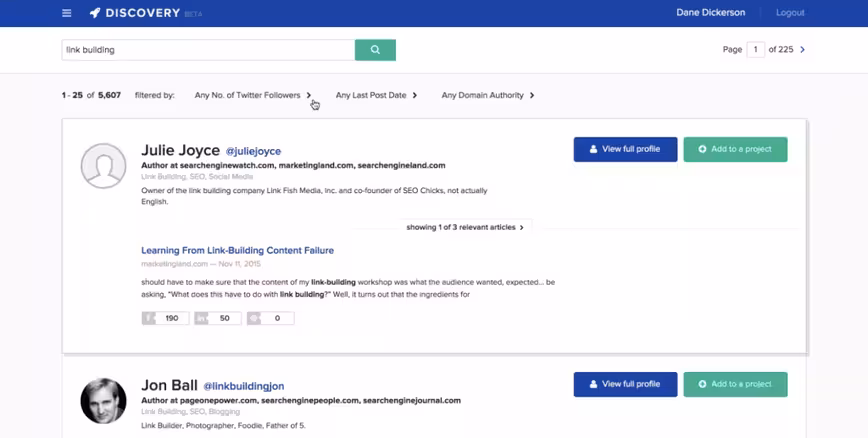The width and height of the screenshot is (868, 438).
Task: Go to next page arrow
Action: point(803,49)
